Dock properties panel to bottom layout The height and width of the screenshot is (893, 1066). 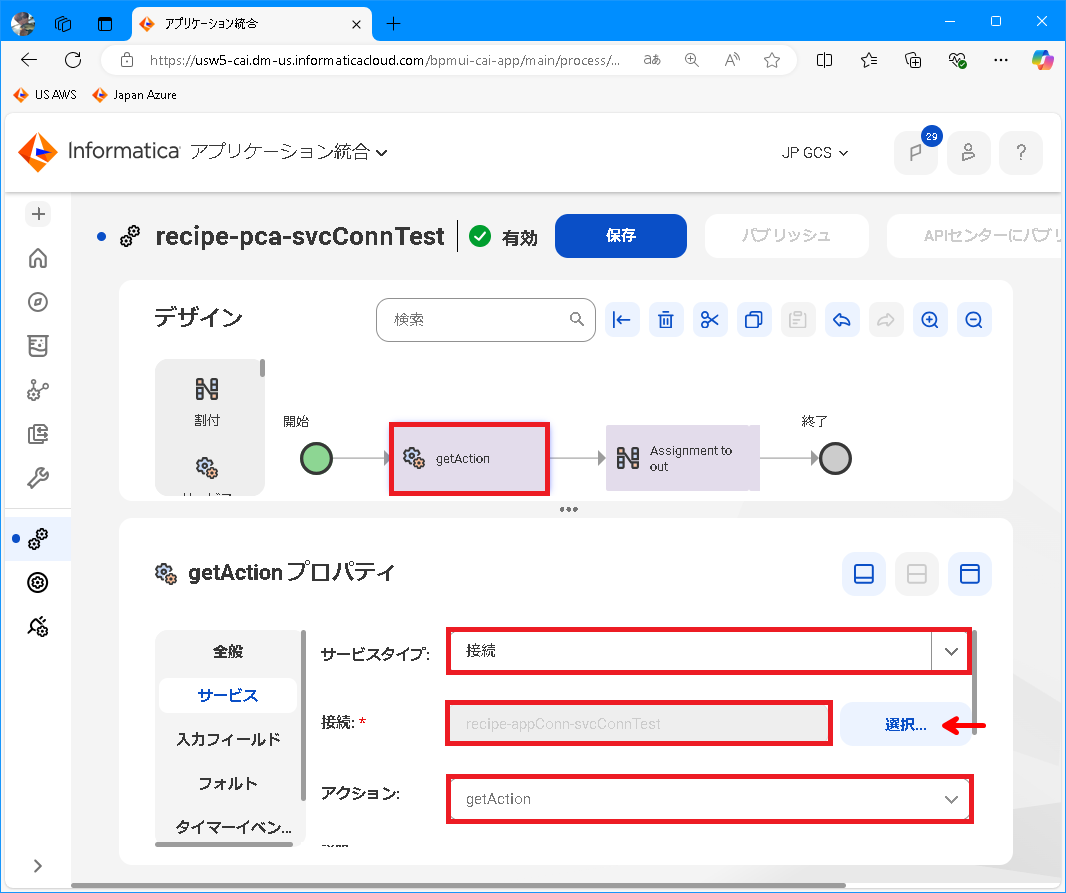(863, 574)
